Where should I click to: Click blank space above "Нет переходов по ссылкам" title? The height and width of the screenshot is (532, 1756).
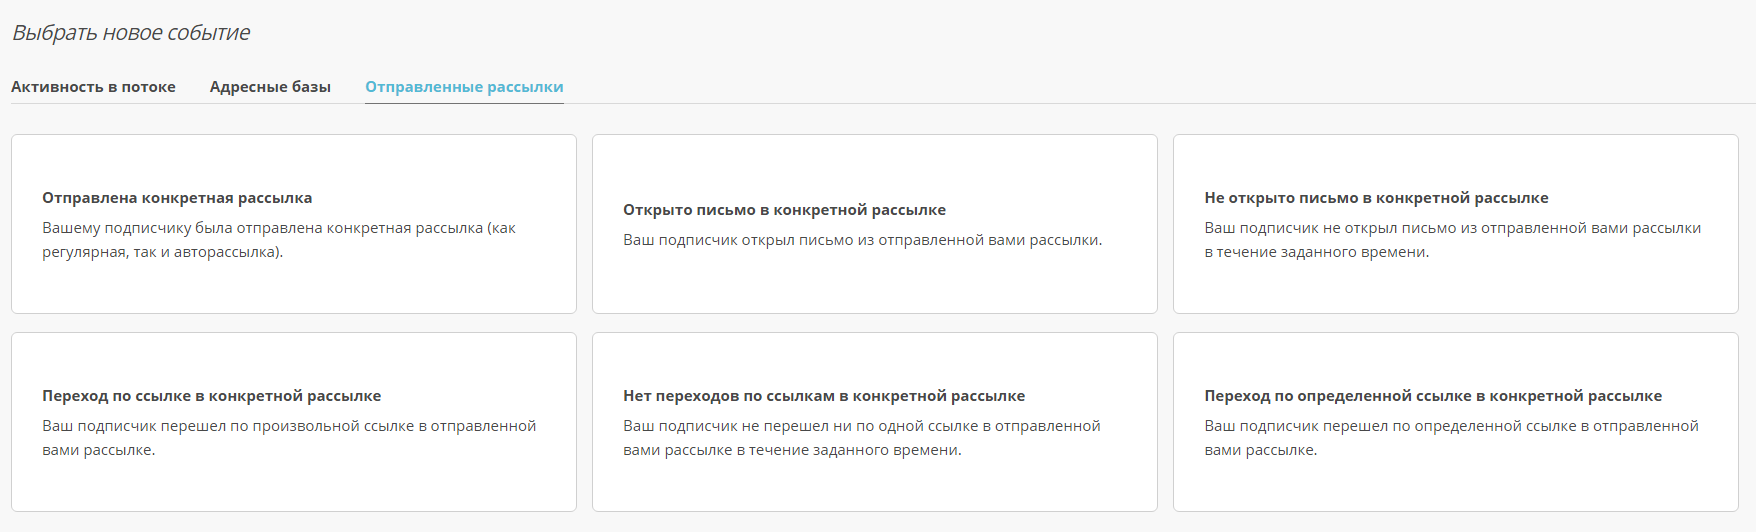click(874, 358)
